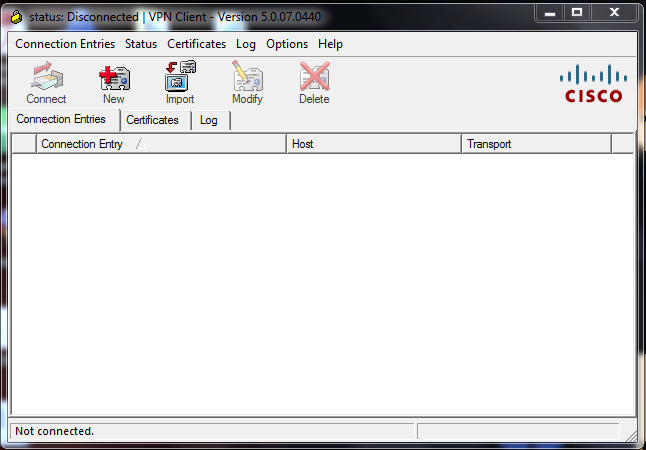Switch to the Certificates tab
The width and height of the screenshot is (646, 450).
coord(156,120)
